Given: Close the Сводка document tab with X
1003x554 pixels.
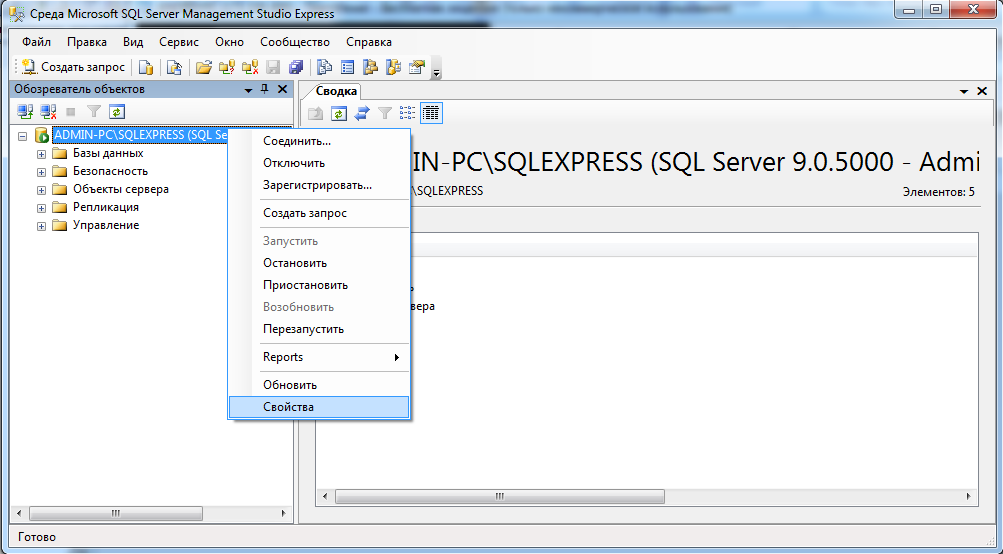Looking at the screenshot, I should tap(982, 91).
